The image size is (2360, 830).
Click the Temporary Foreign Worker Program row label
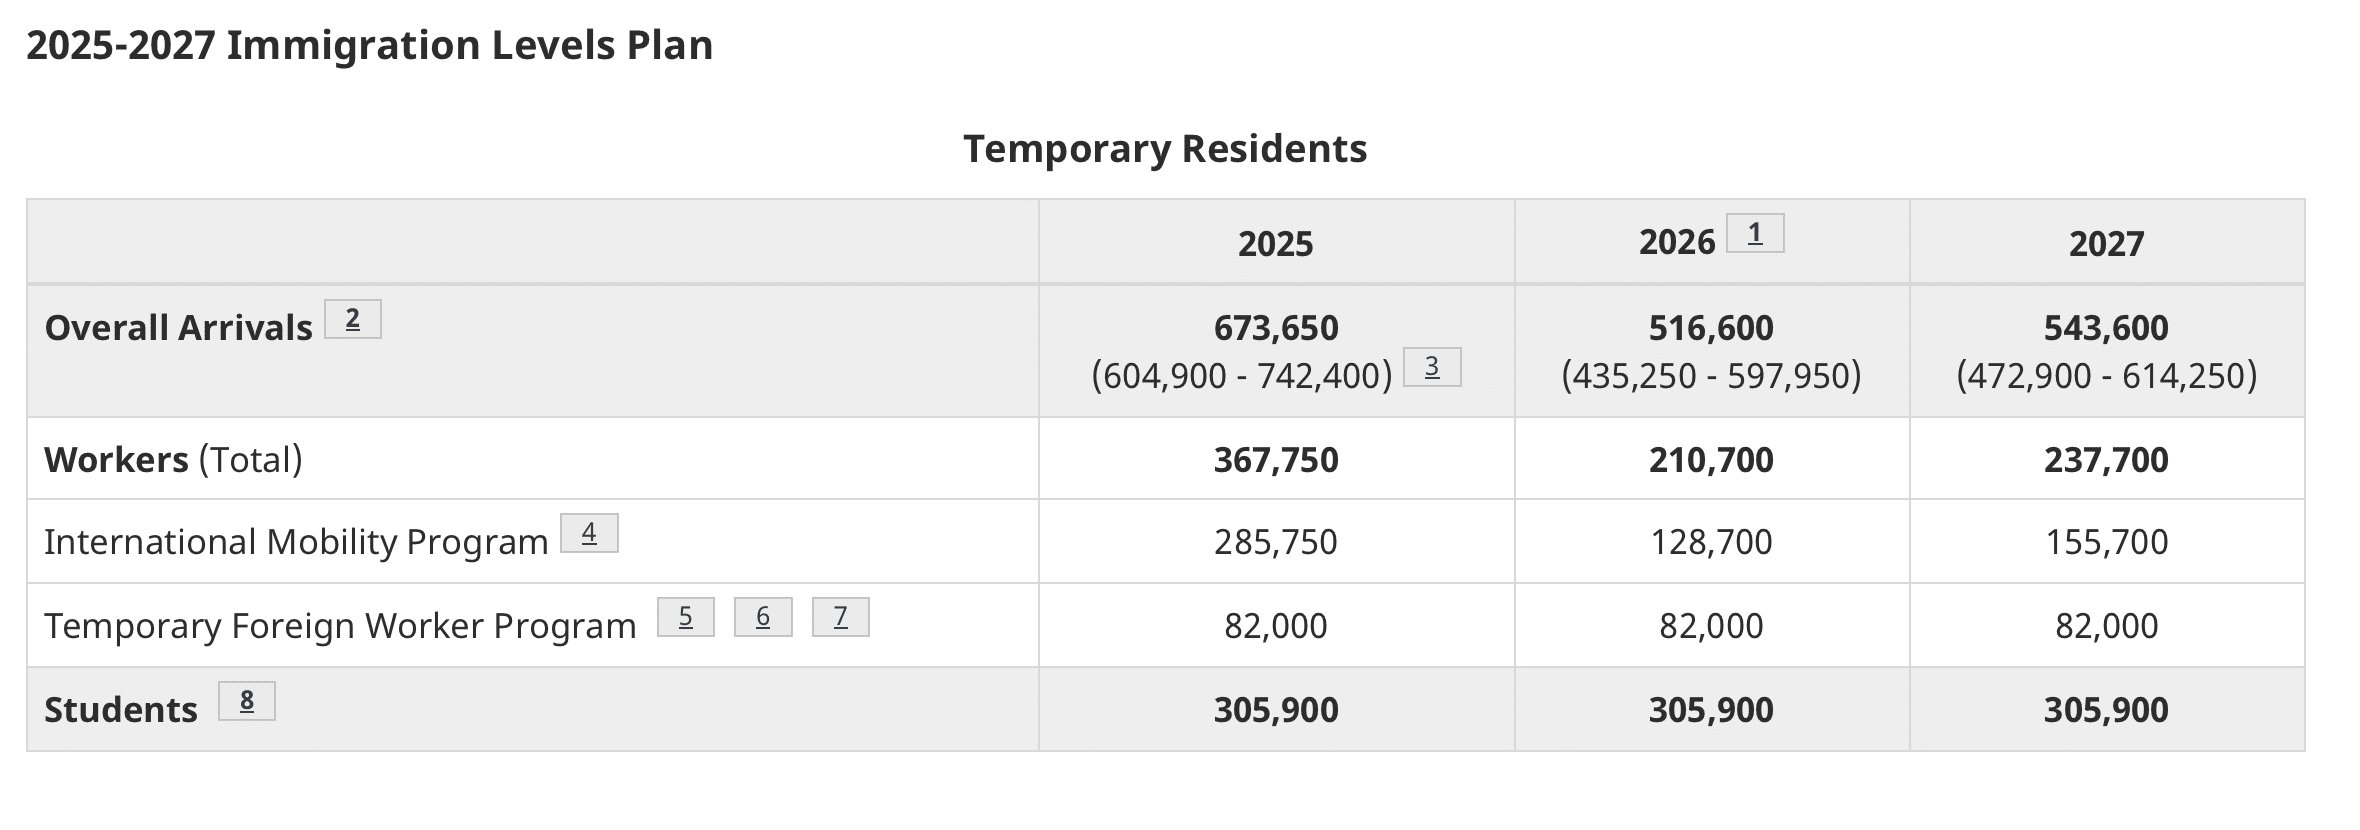point(340,626)
